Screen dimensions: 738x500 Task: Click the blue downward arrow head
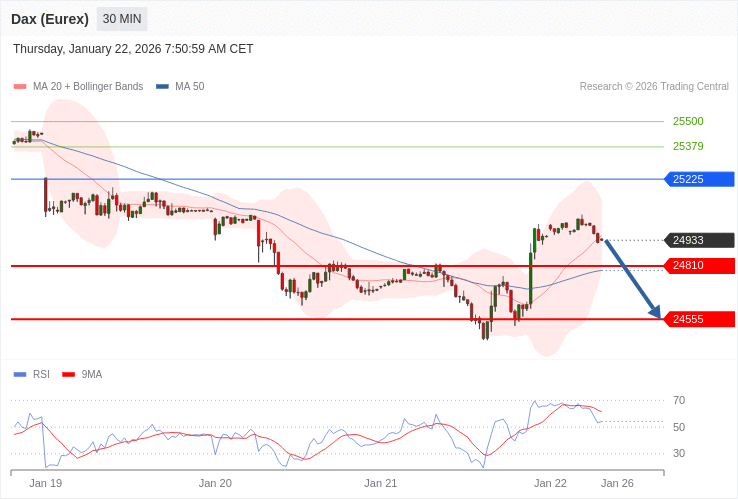pos(655,312)
